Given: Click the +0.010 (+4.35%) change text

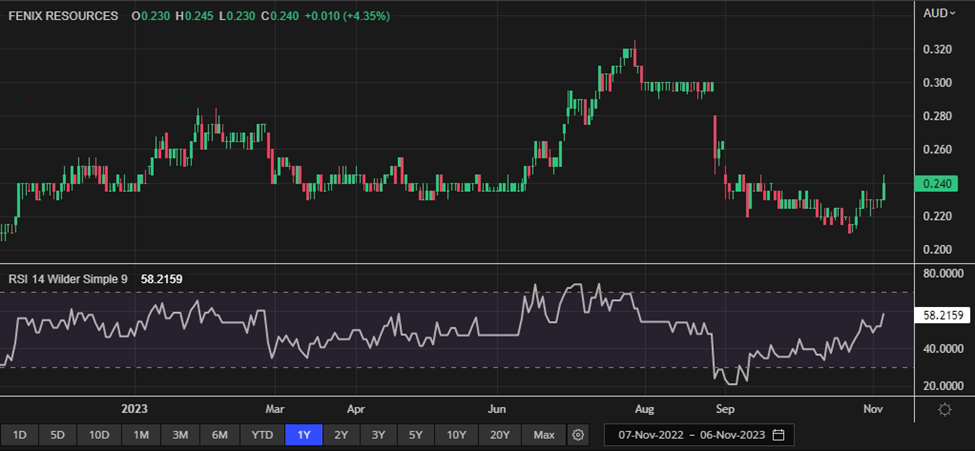Looking at the screenshot, I should pyautogui.click(x=347, y=16).
